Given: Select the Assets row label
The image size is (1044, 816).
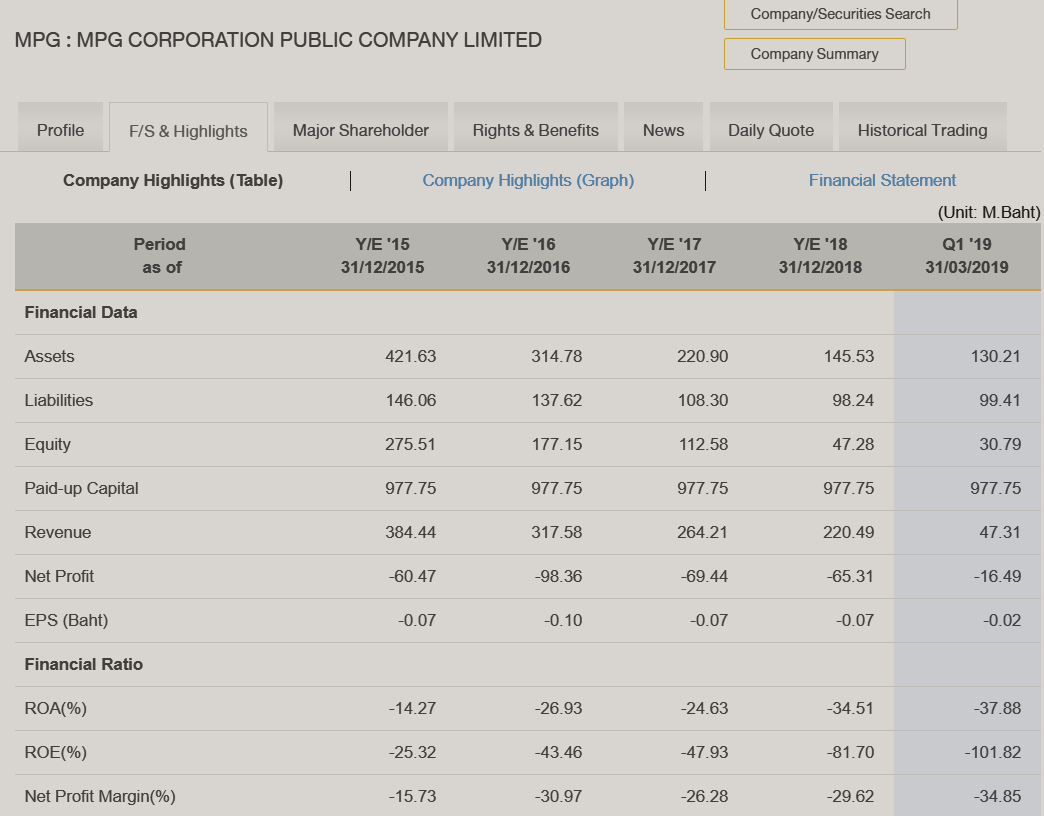Looking at the screenshot, I should coord(50,356).
